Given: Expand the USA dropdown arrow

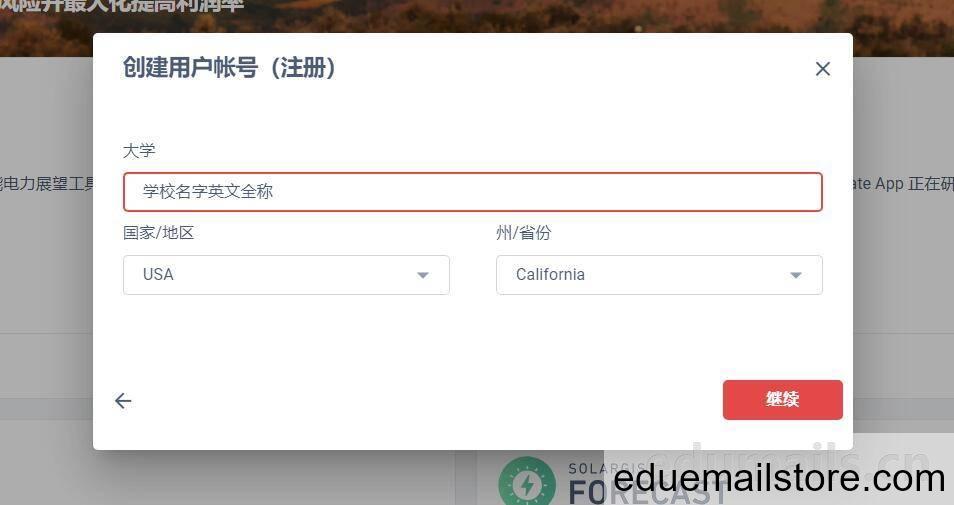Looking at the screenshot, I should pos(423,275).
